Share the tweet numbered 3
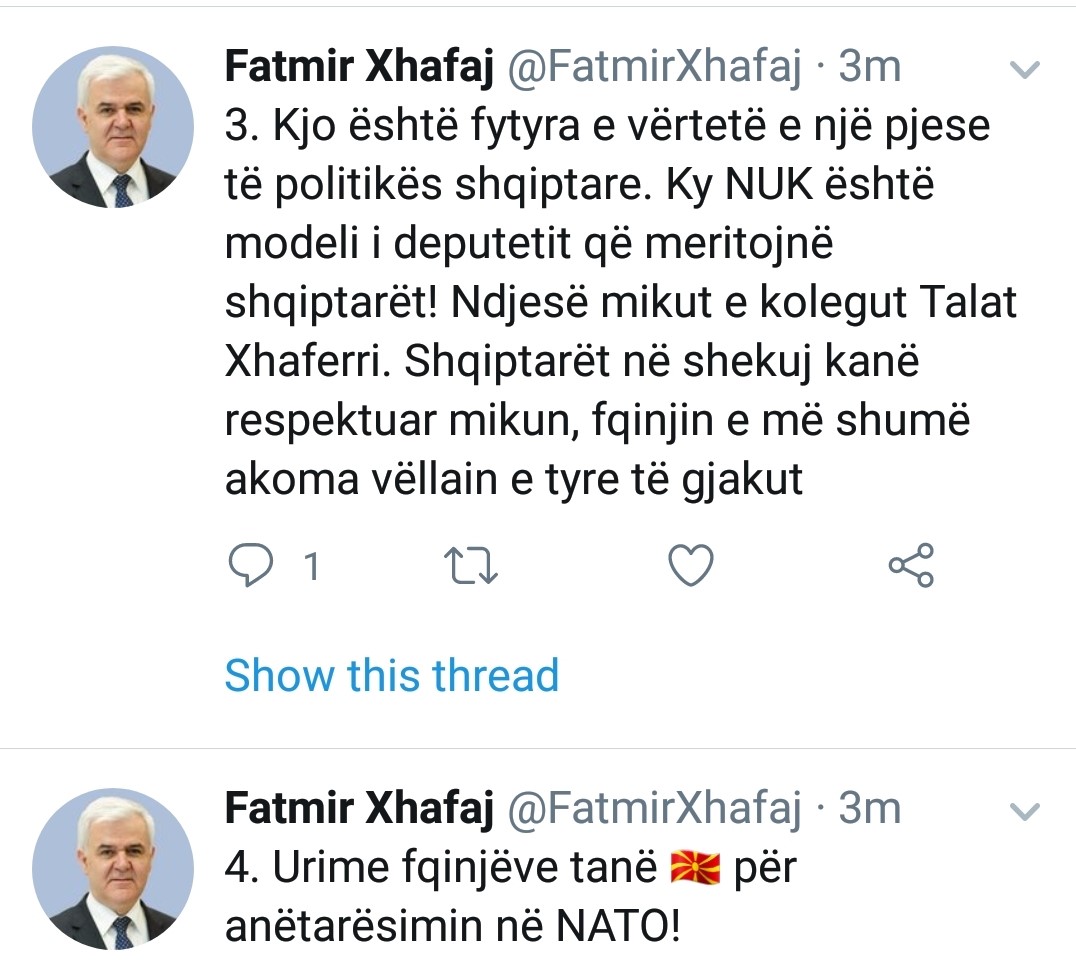The image size is (1076, 974). pos(911,566)
